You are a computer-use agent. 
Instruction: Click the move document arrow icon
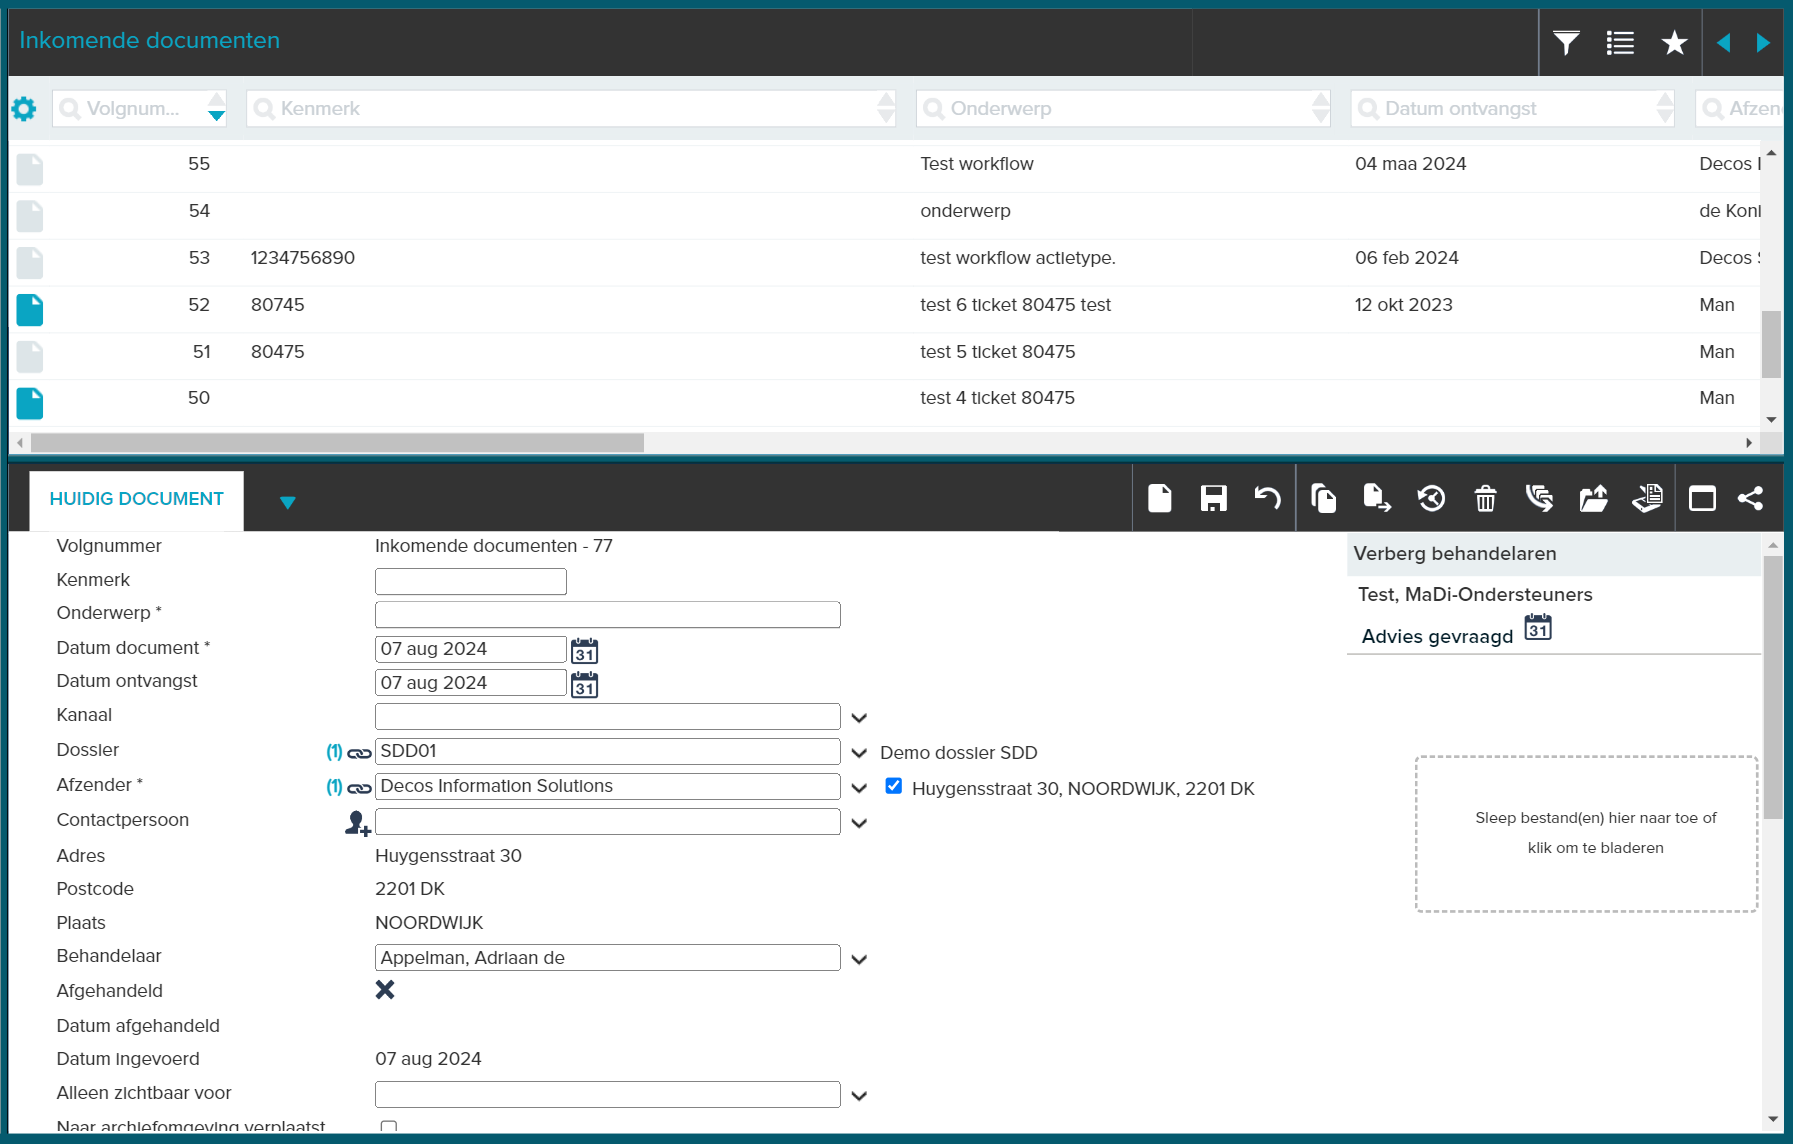tap(1377, 498)
